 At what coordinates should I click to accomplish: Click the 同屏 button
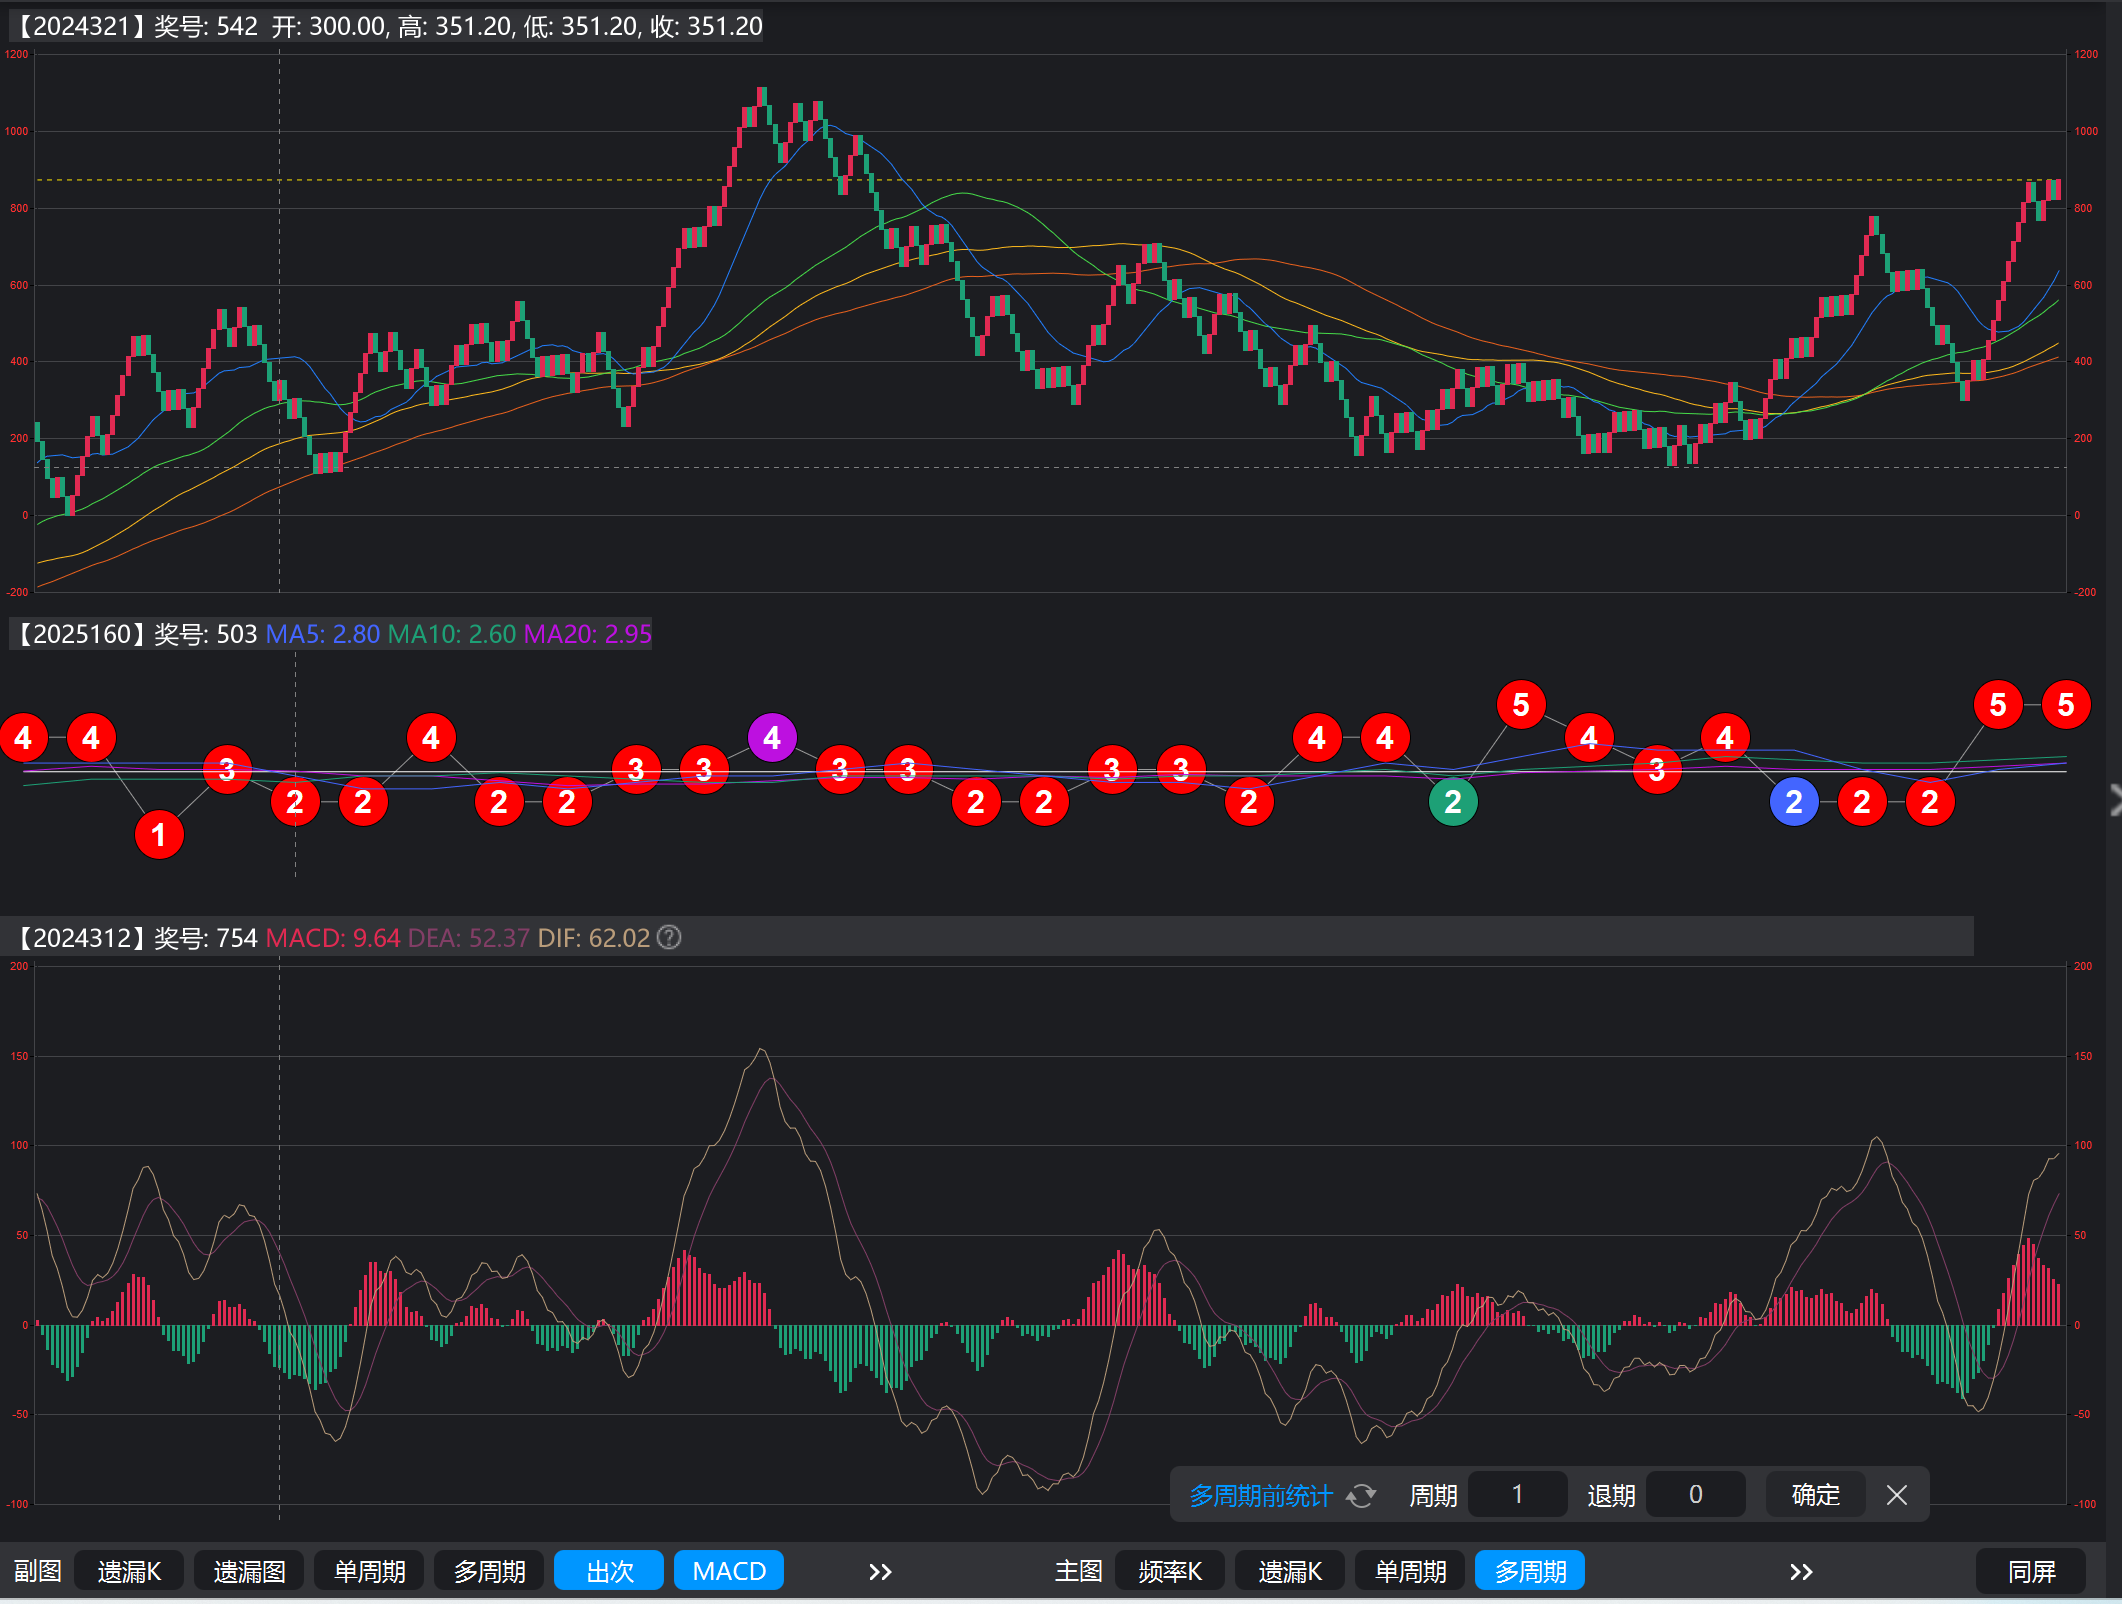click(2031, 1571)
